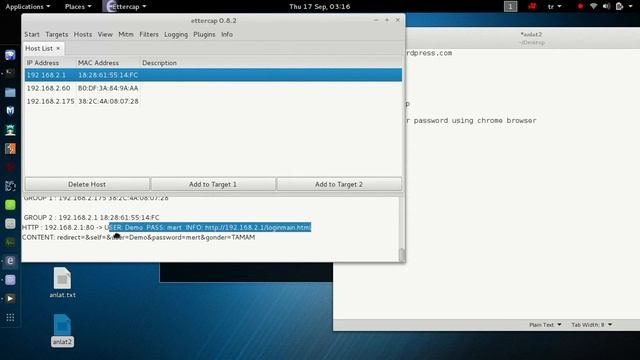Open the Hosts menu
This screenshot has width=640, height=360.
[83, 34]
